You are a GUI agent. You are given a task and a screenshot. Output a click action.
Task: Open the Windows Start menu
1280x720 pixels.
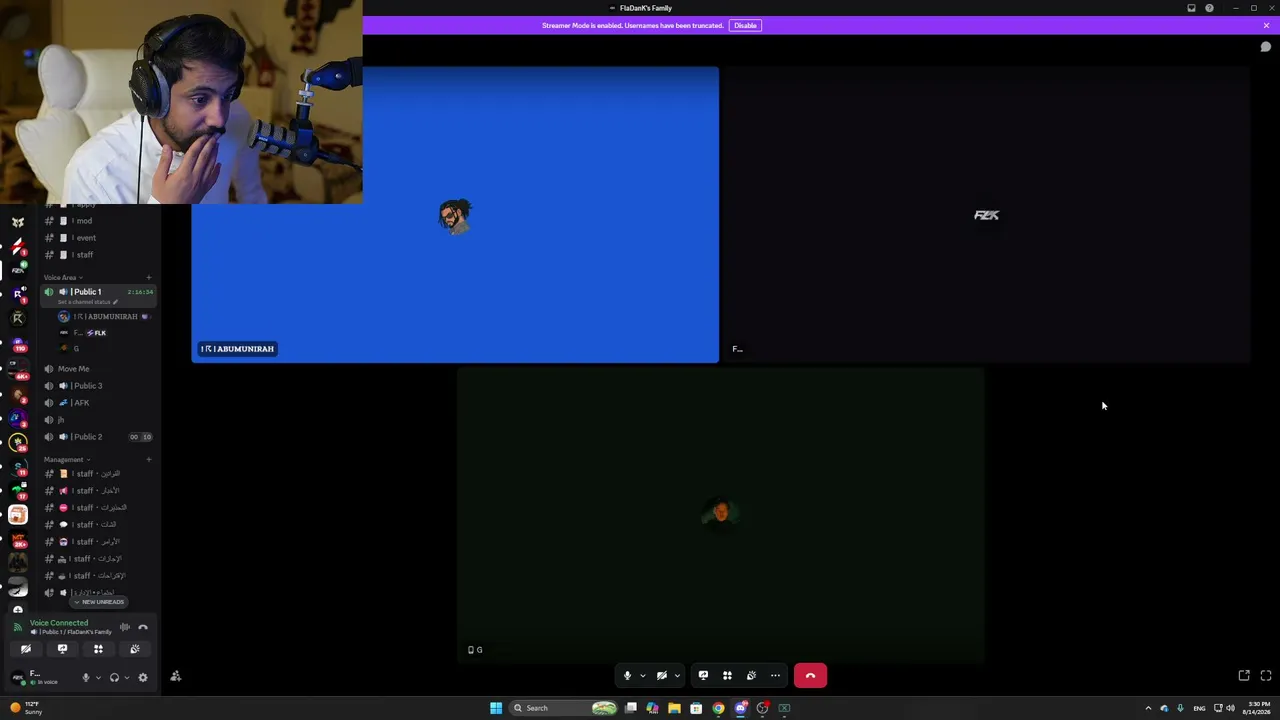[496, 708]
